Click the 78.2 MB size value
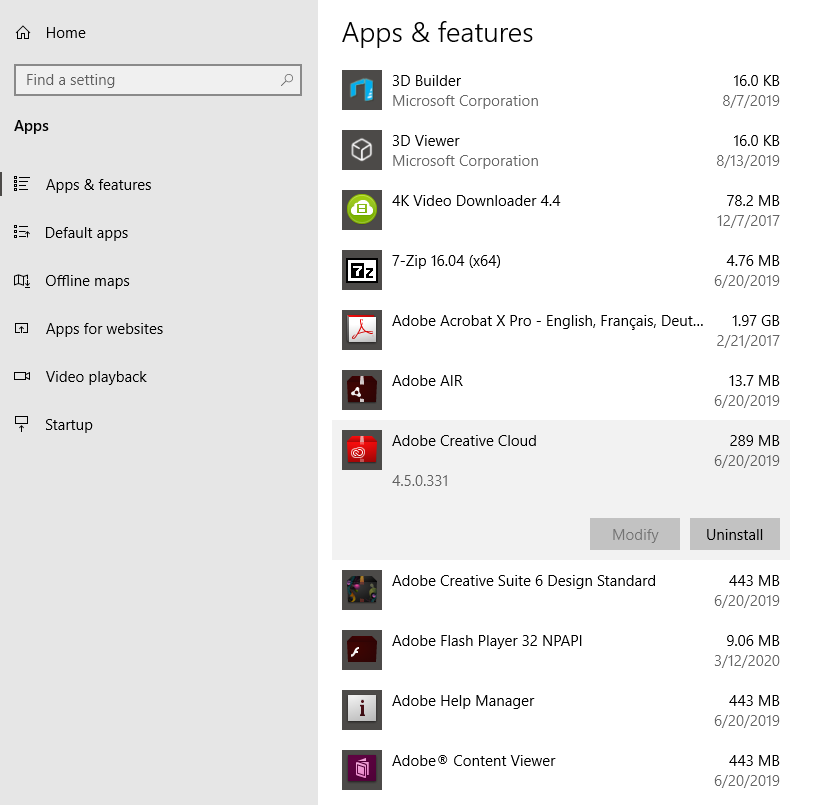Screen dimensions: 824x805 (x=753, y=201)
